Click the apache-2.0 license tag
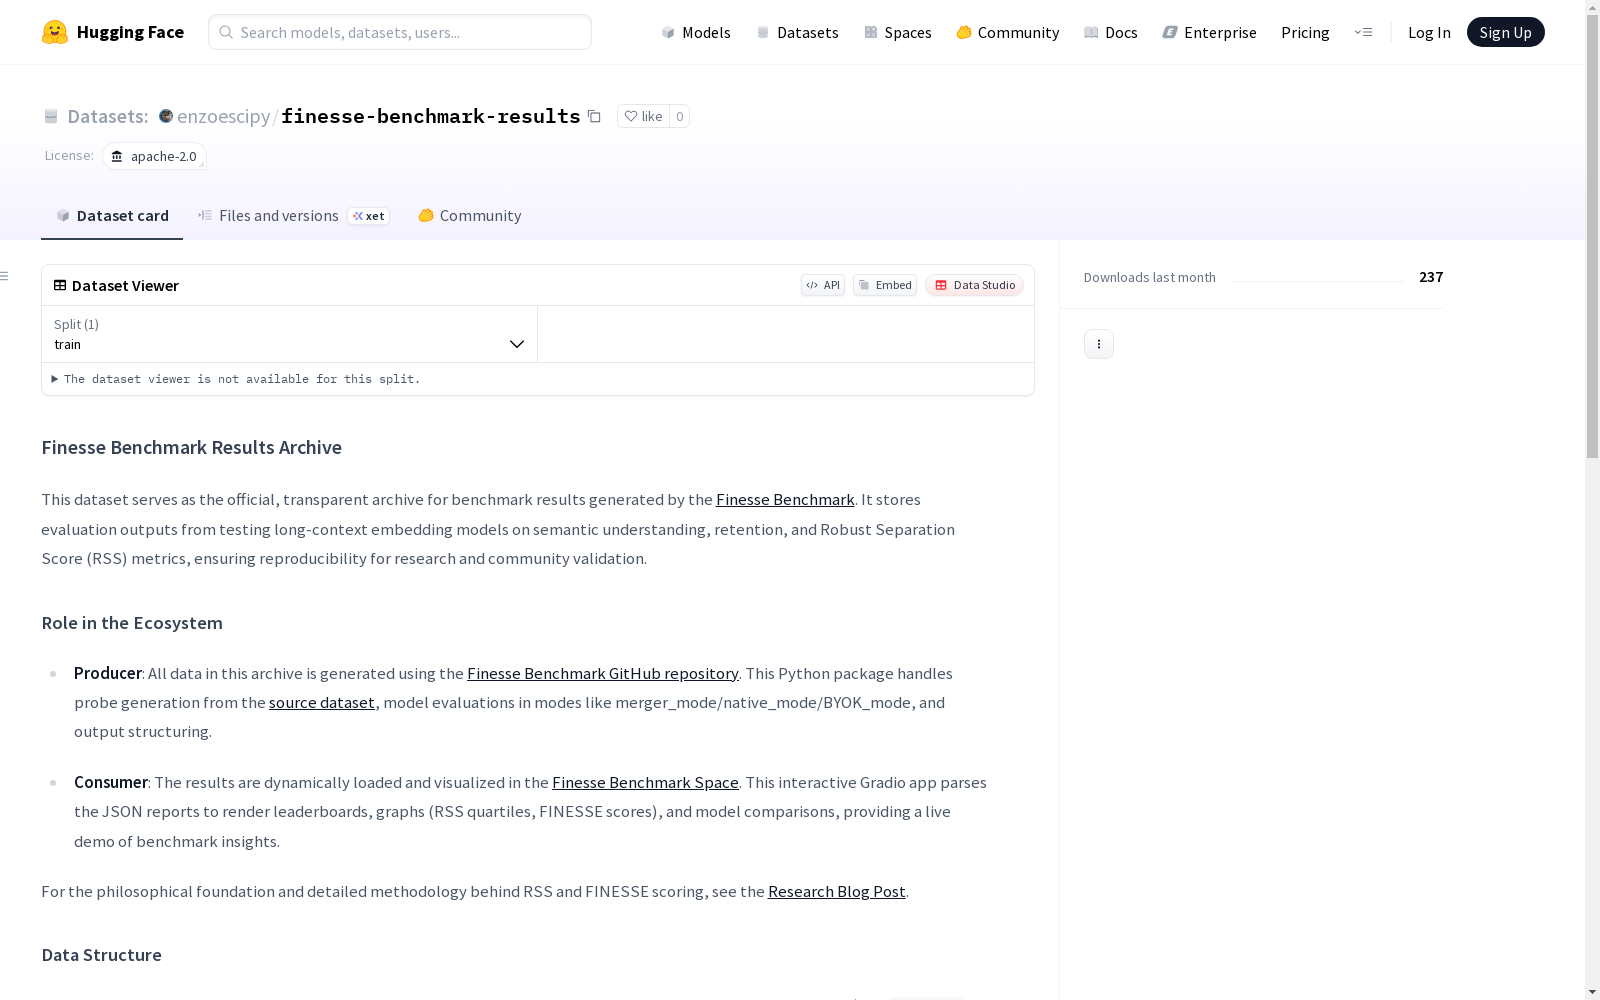 click(x=154, y=156)
